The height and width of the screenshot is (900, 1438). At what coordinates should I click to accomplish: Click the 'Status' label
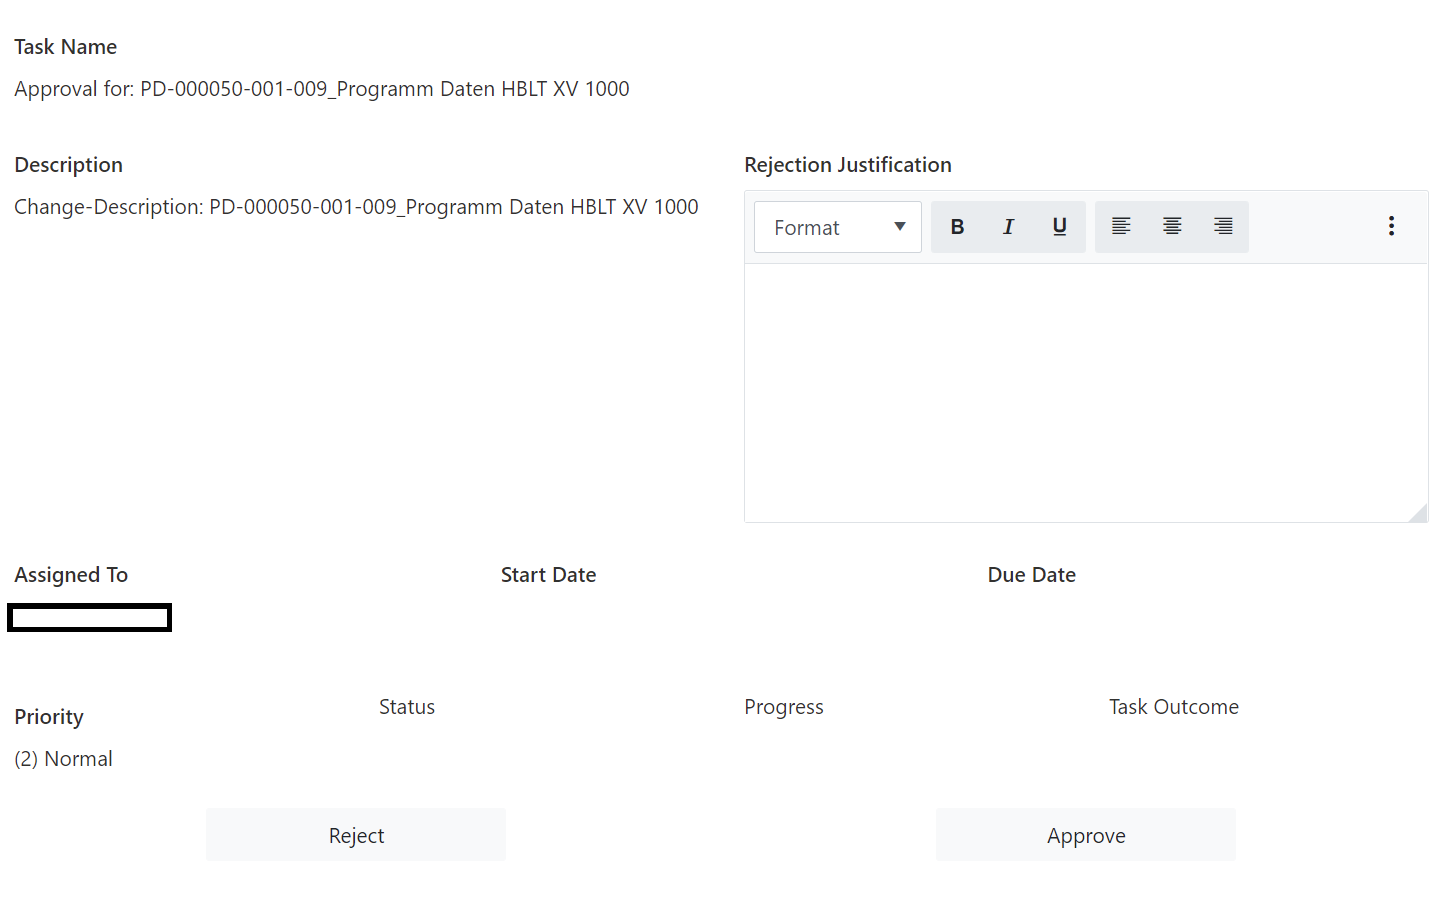[407, 707]
